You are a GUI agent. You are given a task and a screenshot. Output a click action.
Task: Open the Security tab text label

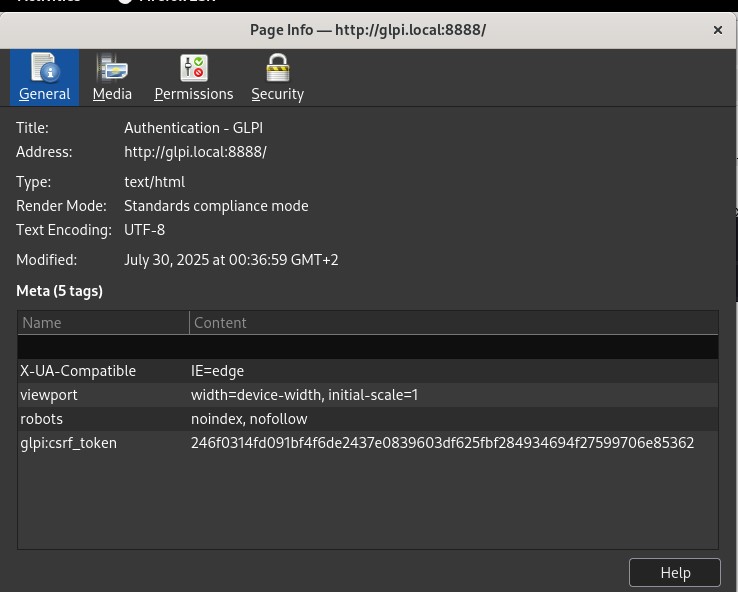point(277,94)
